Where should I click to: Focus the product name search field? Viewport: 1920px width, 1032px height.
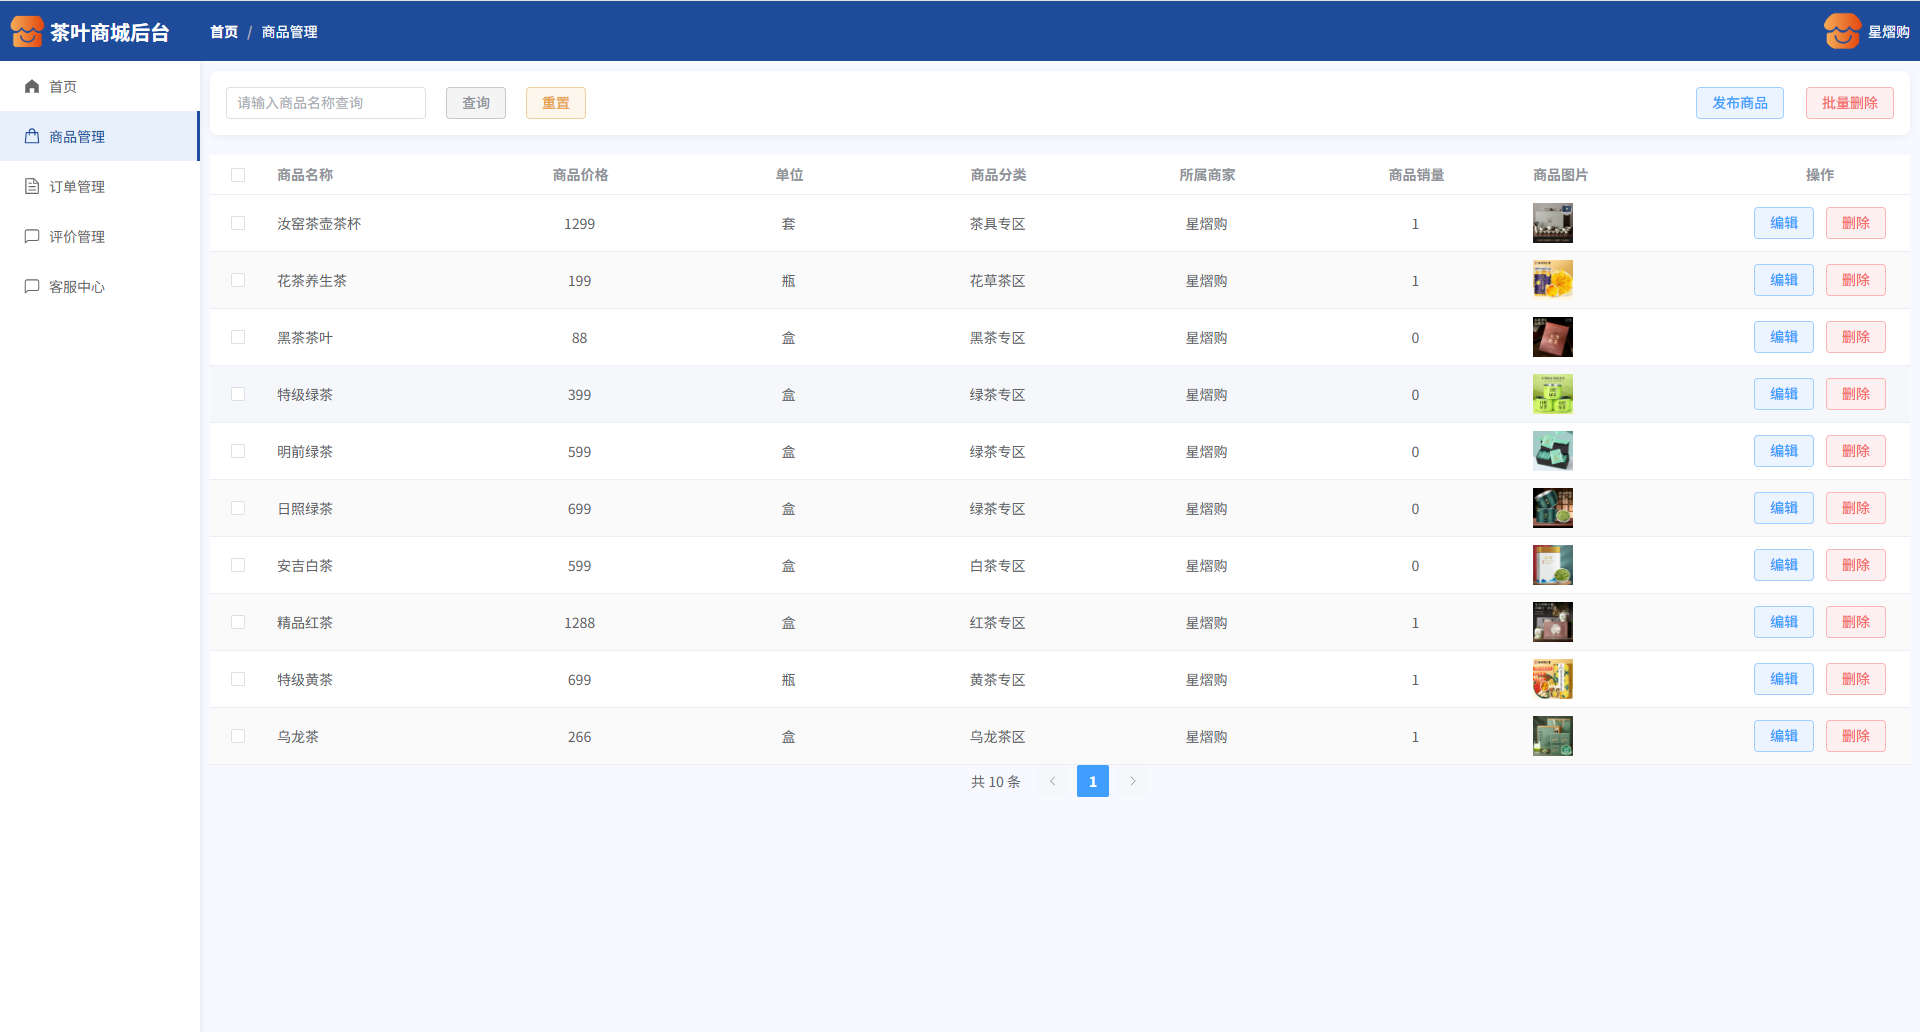(326, 103)
